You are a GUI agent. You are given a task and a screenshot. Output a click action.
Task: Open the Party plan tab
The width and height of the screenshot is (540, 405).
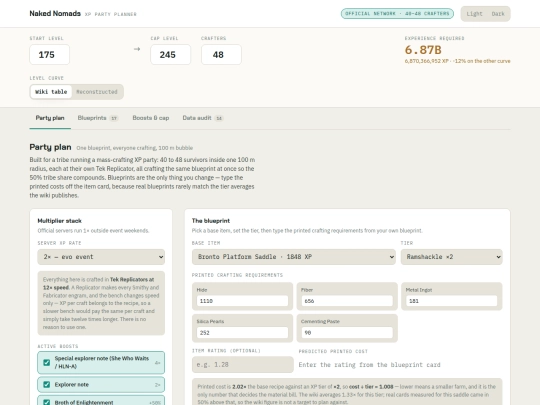click(50, 118)
